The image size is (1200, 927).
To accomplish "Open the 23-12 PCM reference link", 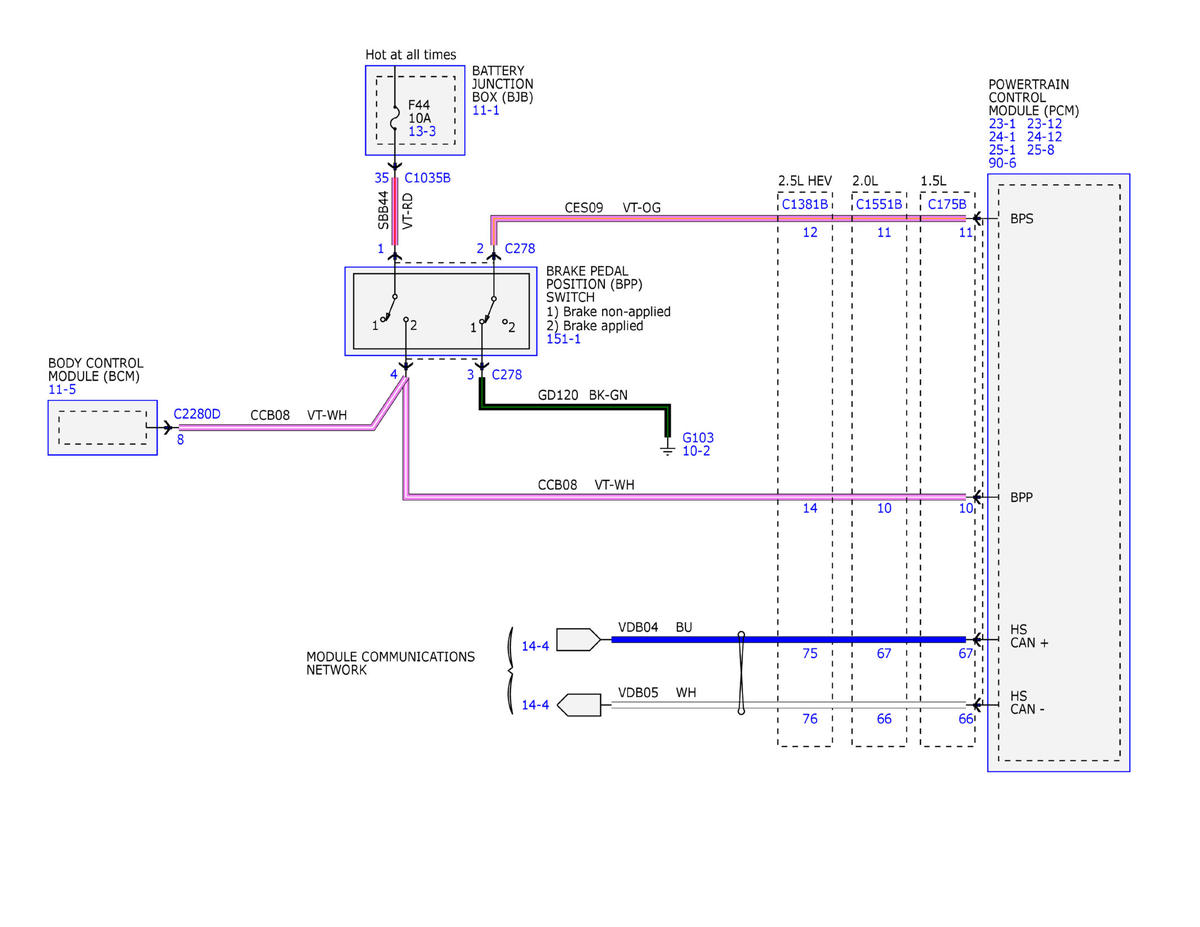I will click(1045, 124).
